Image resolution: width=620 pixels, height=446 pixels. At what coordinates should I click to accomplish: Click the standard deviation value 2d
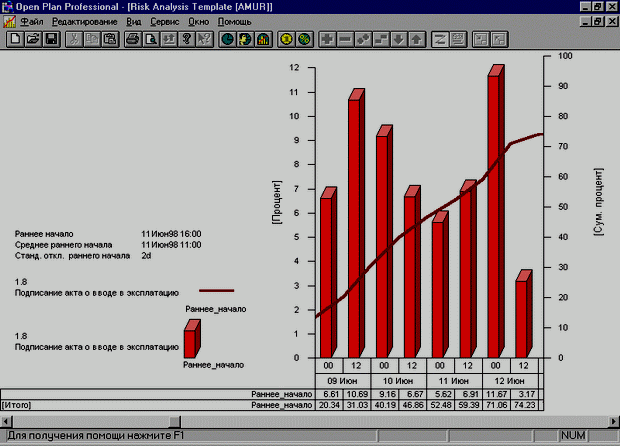tap(146, 256)
